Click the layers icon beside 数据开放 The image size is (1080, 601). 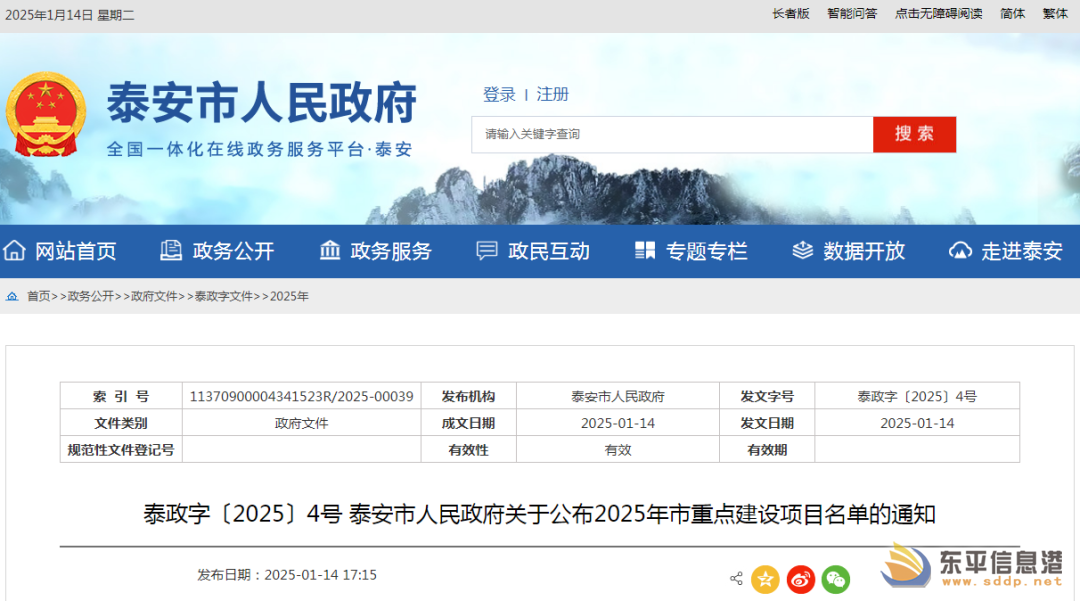point(802,251)
